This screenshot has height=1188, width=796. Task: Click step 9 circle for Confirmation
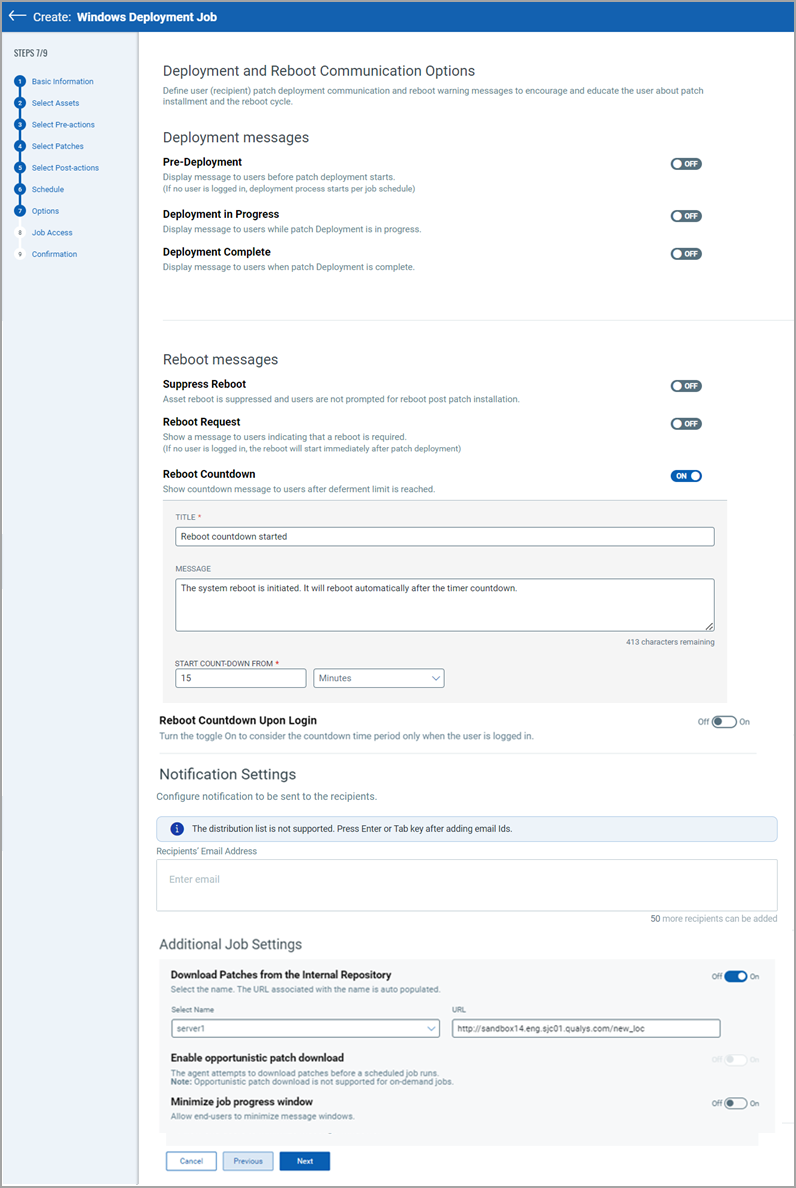tap(20, 255)
